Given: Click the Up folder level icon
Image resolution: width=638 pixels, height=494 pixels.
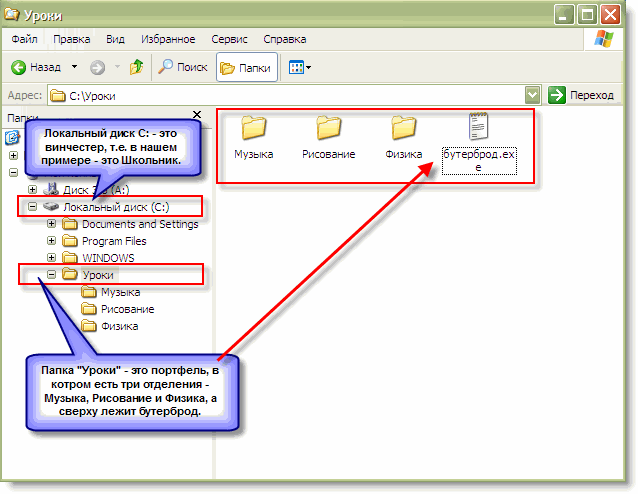Looking at the screenshot, I should pos(136,67).
